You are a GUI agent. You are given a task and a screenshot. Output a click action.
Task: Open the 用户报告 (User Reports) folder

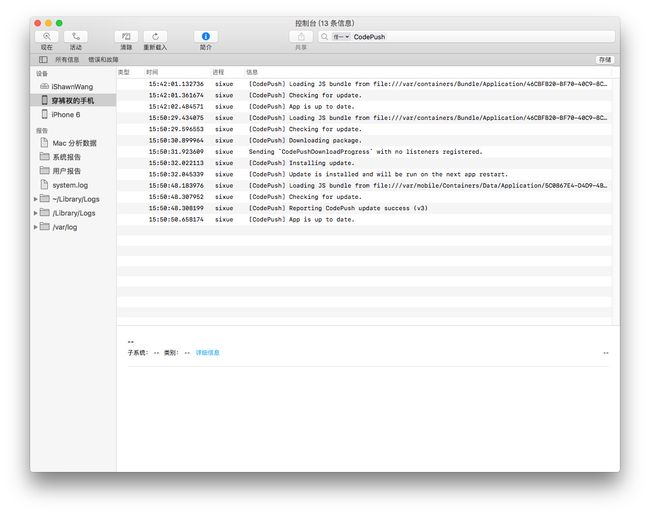click(x=73, y=171)
